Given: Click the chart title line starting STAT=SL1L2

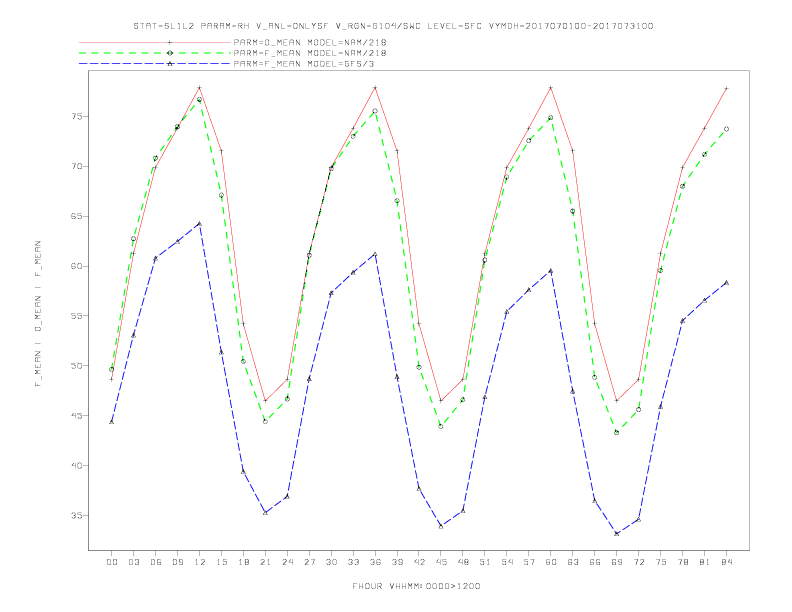Looking at the screenshot, I should (x=393, y=26).
